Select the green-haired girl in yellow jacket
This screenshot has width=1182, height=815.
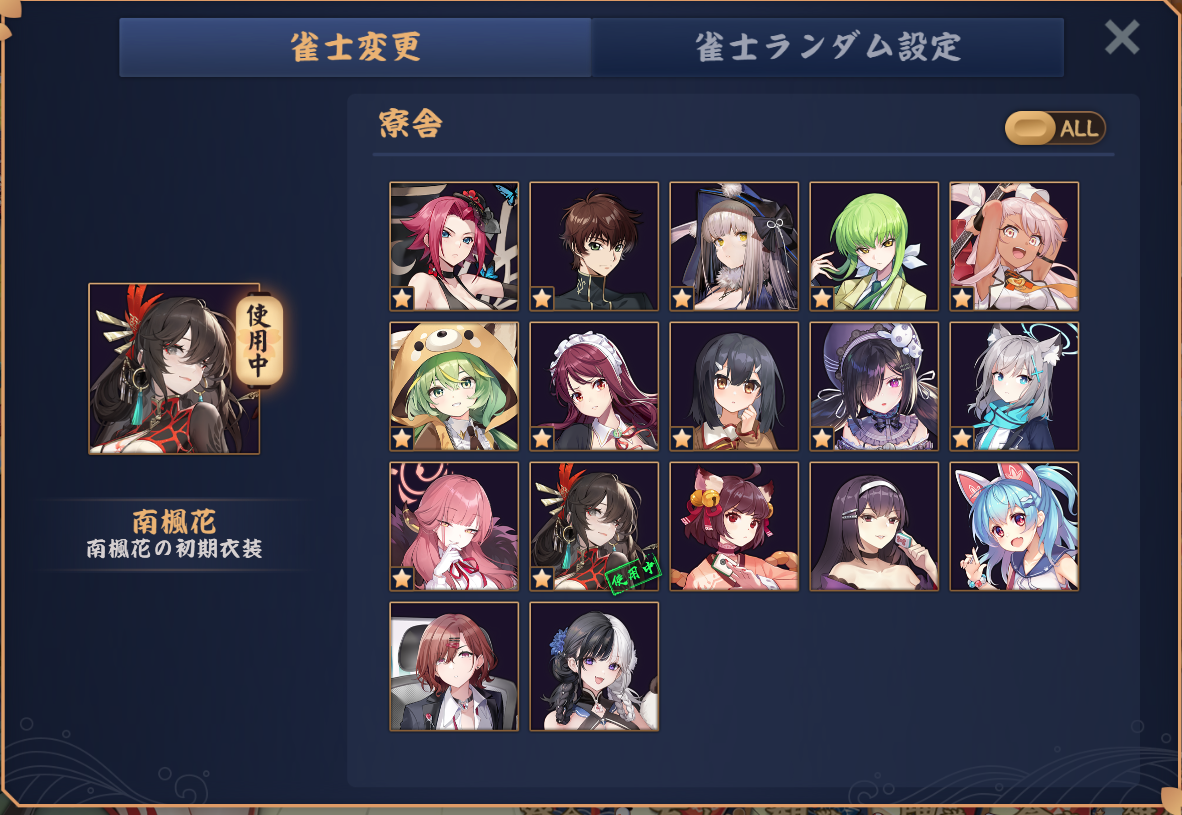click(874, 247)
